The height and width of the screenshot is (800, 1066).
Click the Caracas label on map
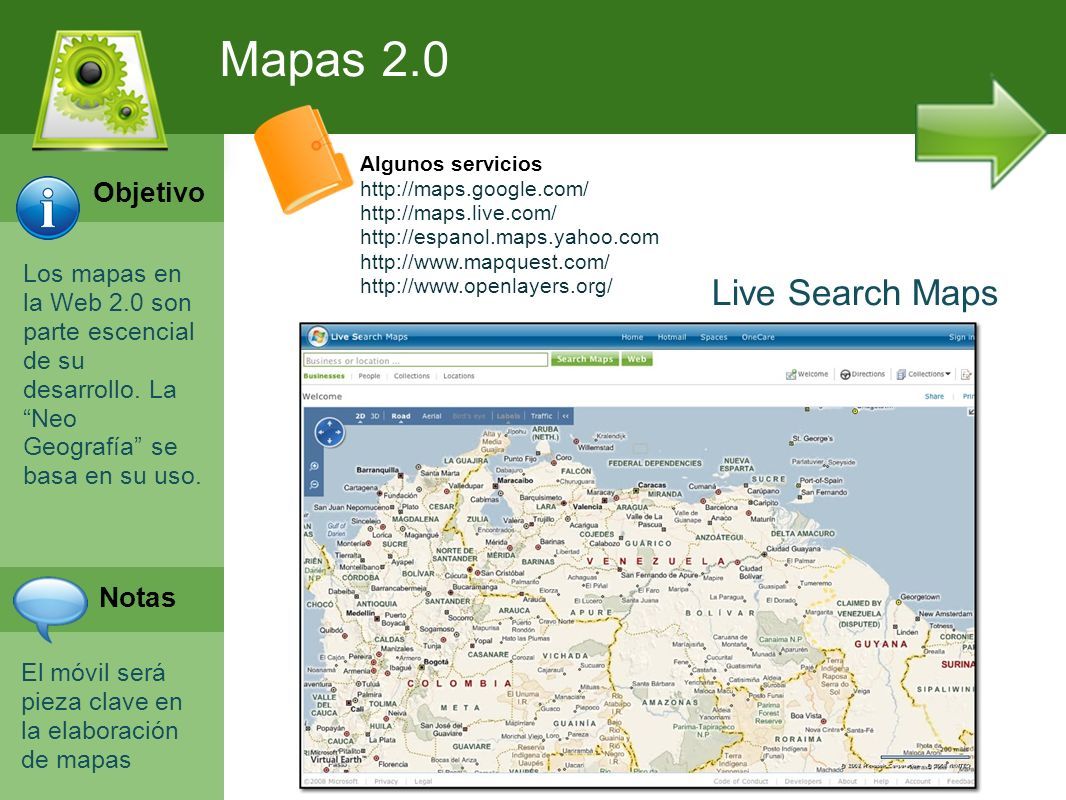(x=651, y=485)
